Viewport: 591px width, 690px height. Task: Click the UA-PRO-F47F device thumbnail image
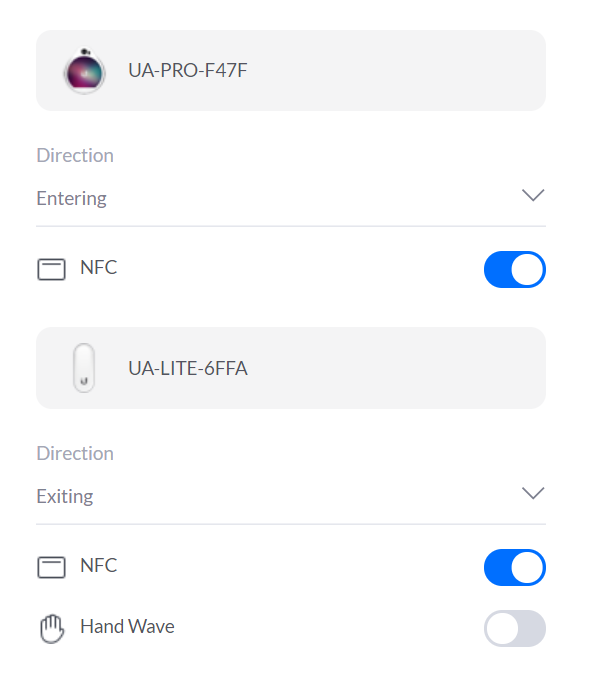tap(84, 70)
